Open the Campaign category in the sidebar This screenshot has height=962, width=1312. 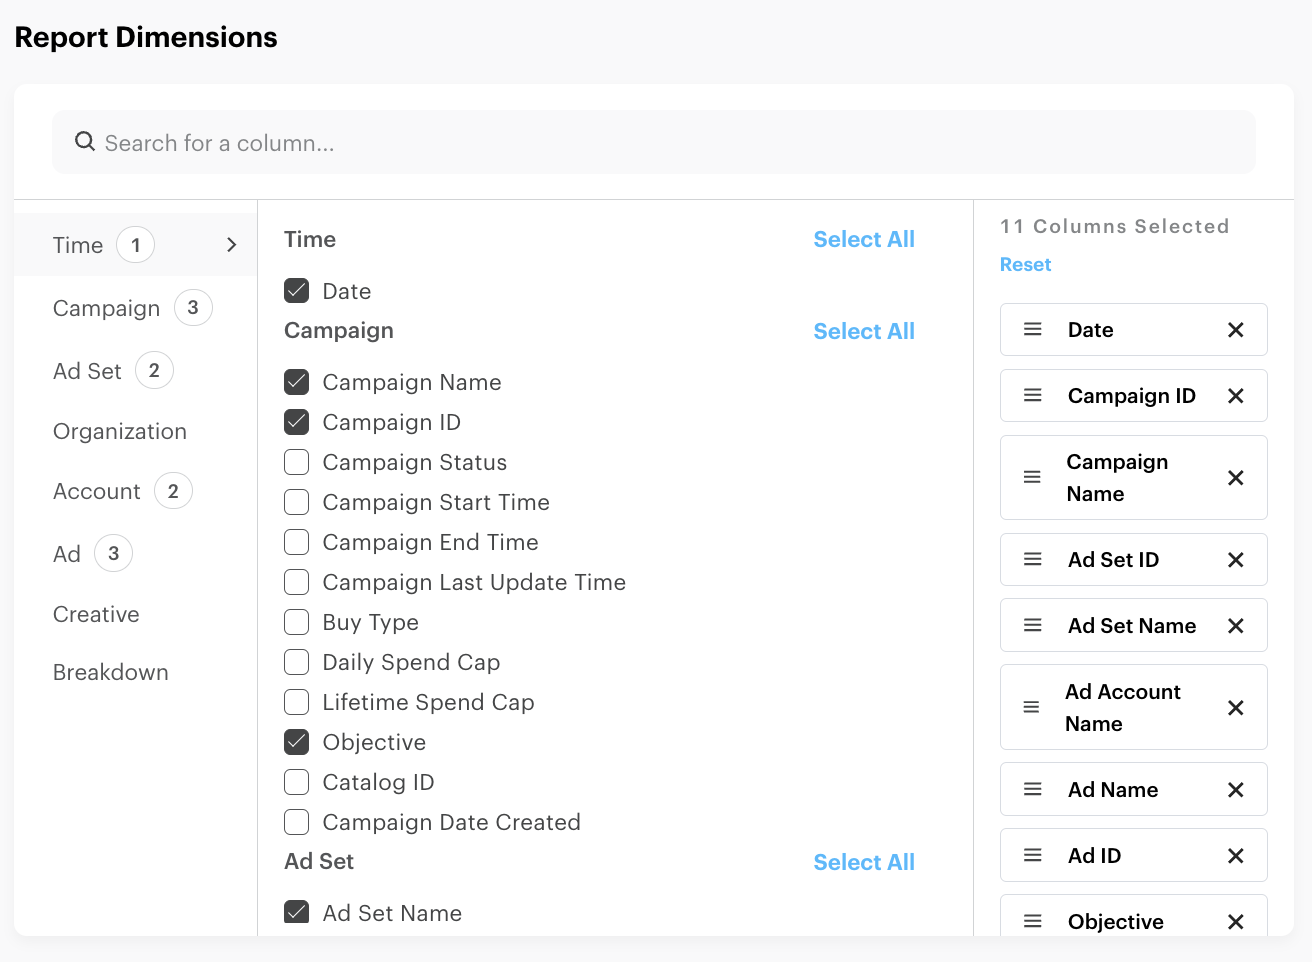click(107, 308)
